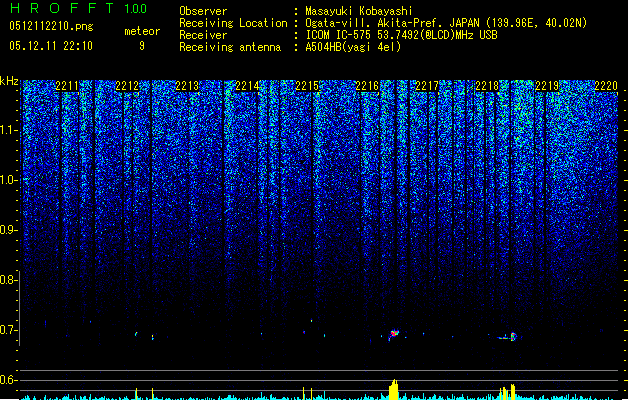The image size is (629, 400).
Task: Click the kHz axis unit label
Action: (x=9, y=81)
